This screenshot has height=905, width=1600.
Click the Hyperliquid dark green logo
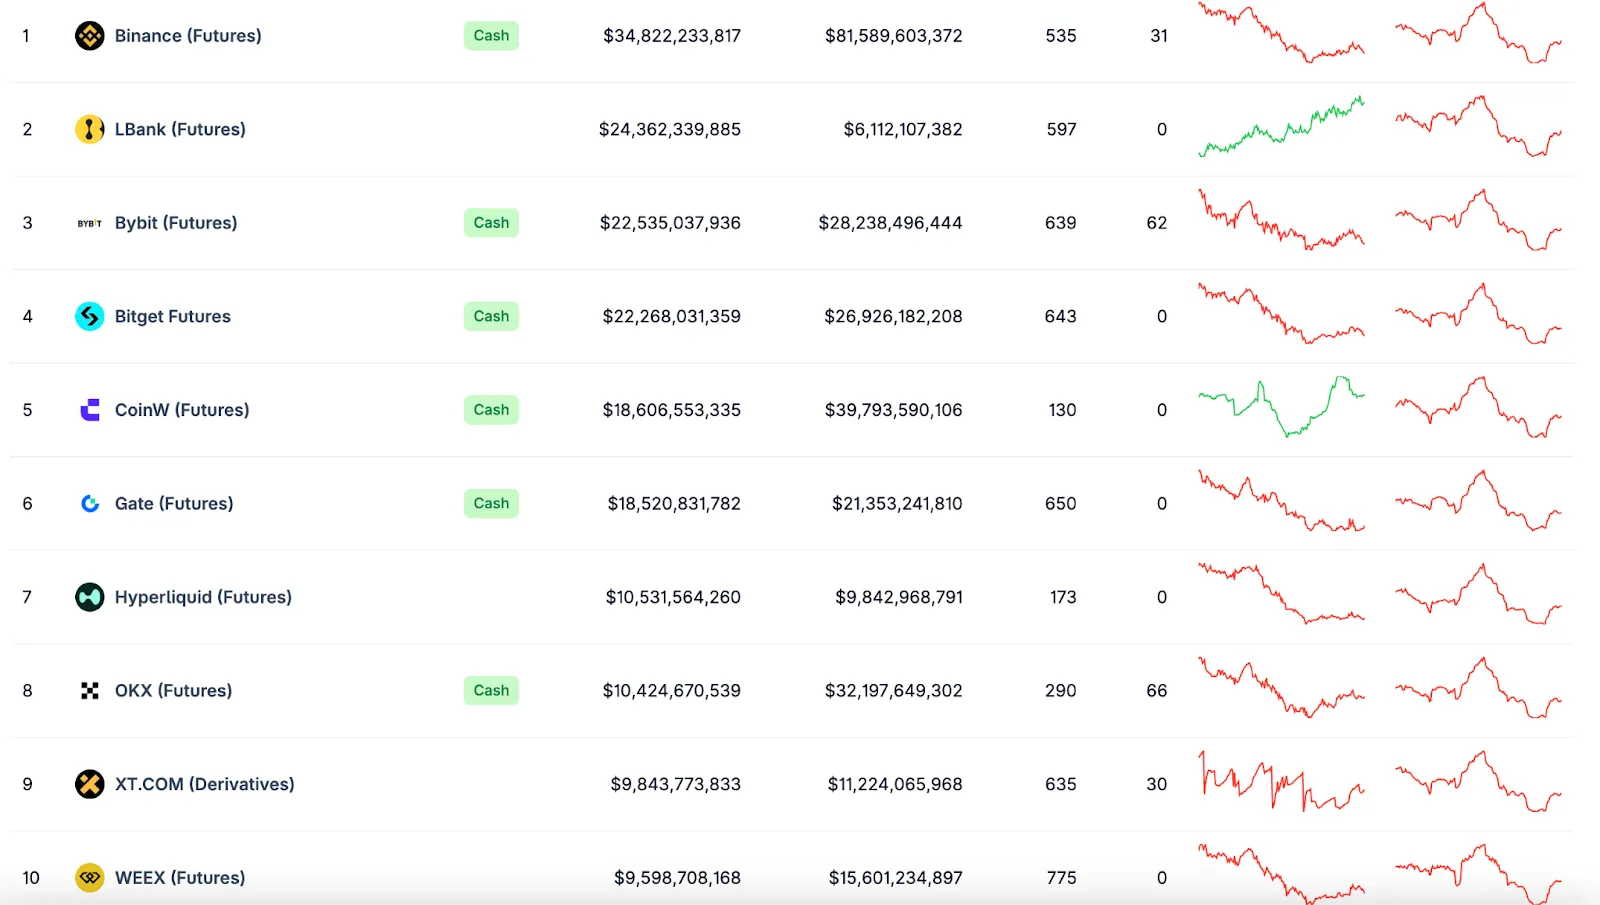[90, 597]
